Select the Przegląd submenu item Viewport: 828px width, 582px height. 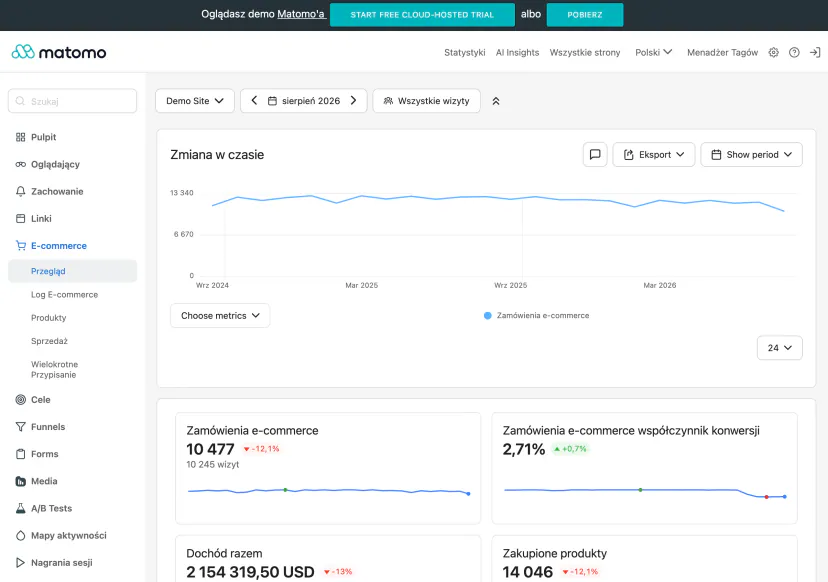tap(73, 271)
